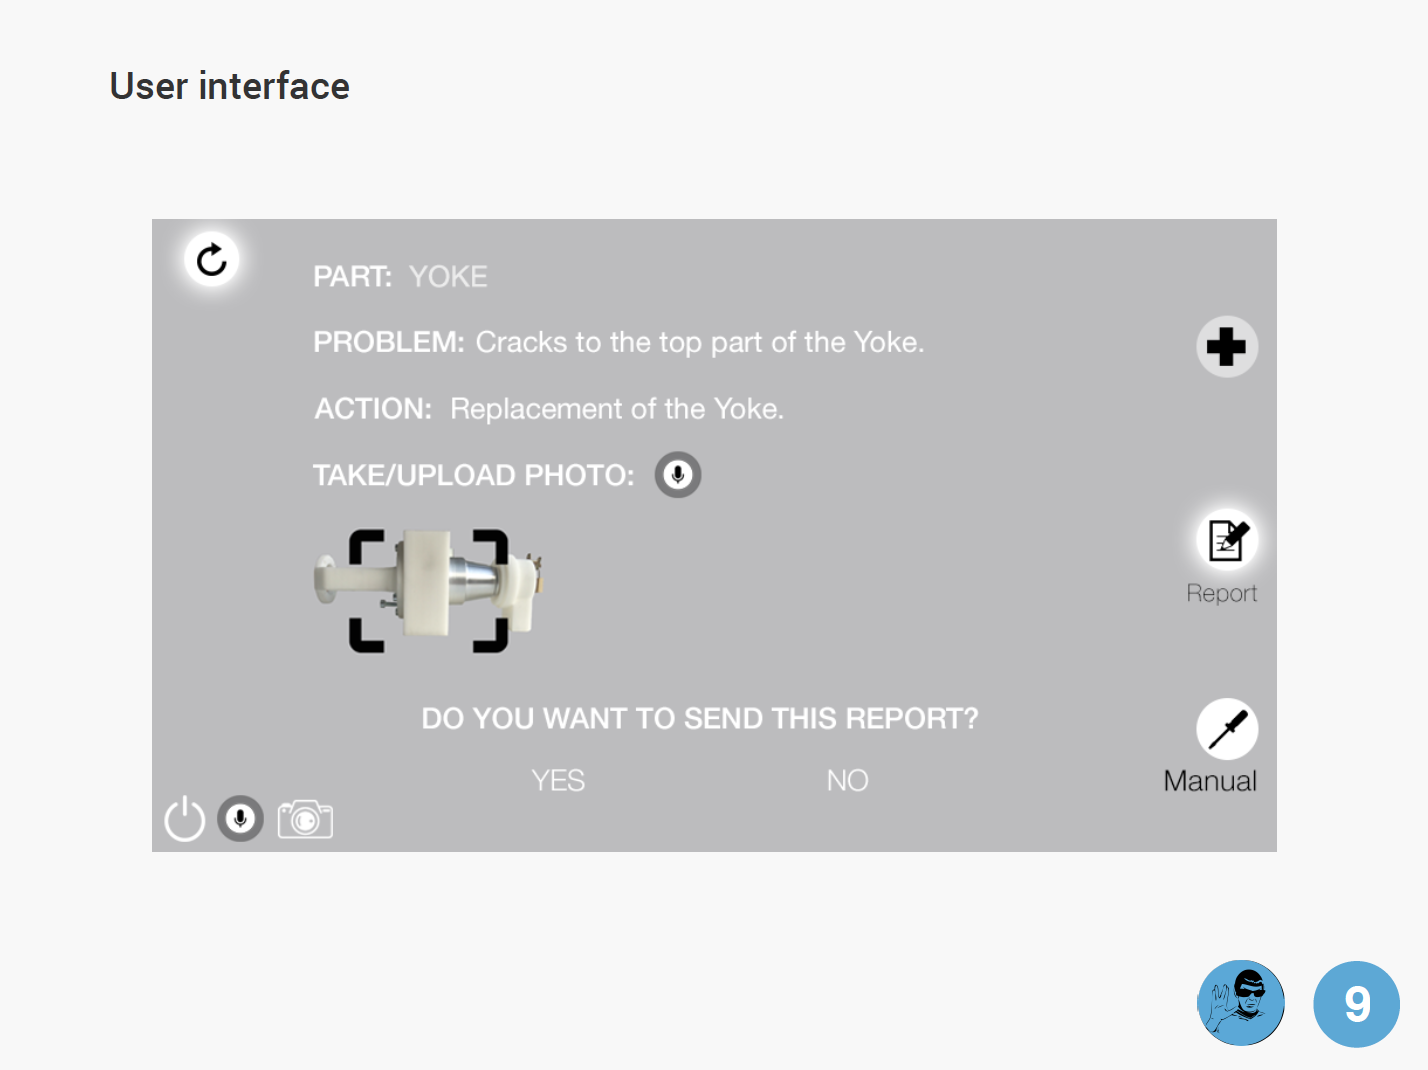Click the YOKE part name field
The height and width of the screenshot is (1070, 1428).
point(448,277)
